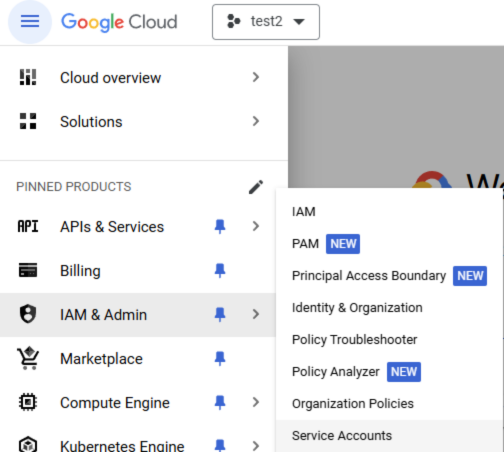
Task: Open Billing menu item
Action: point(80,271)
